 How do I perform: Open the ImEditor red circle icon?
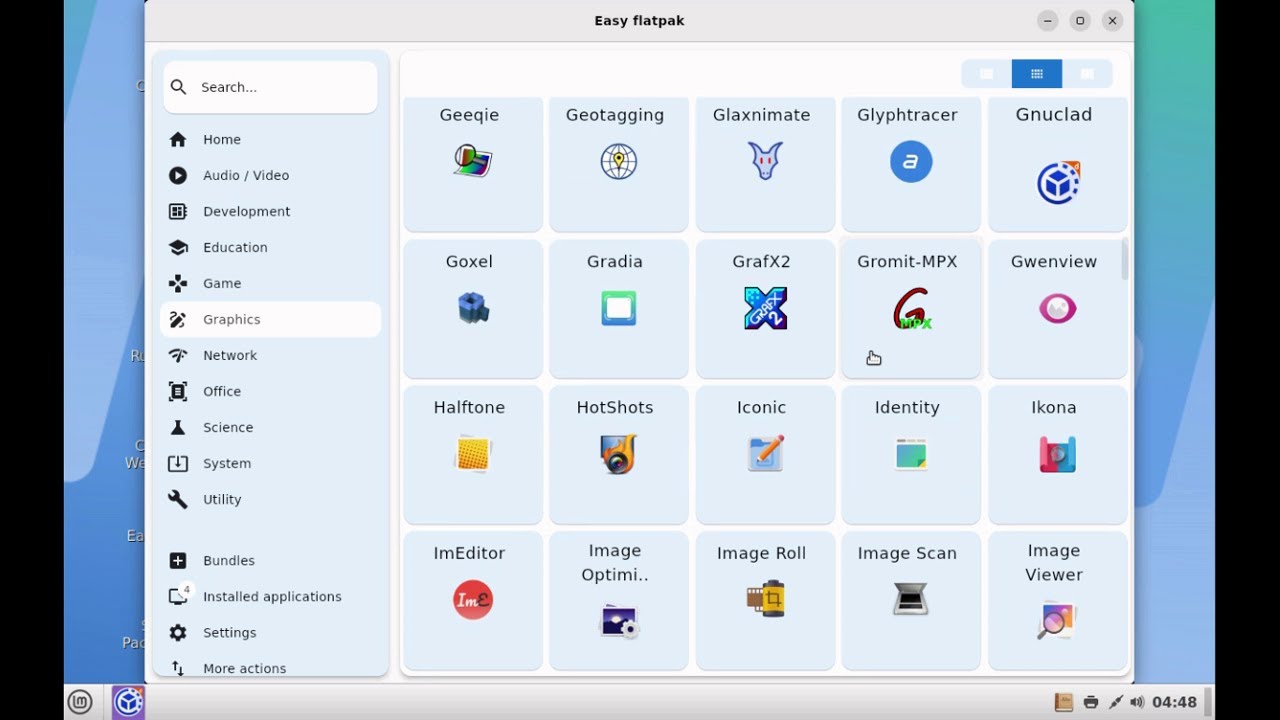[473, 600]
